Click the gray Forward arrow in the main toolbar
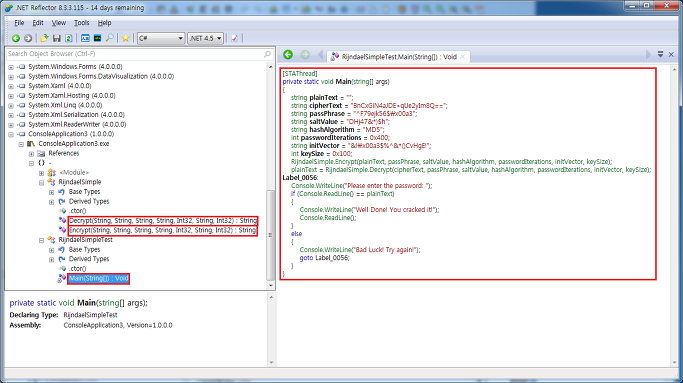 point(28,38)
